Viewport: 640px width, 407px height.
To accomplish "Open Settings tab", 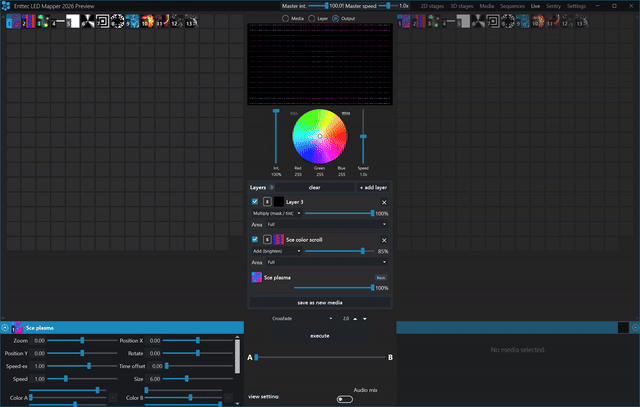I will 576,6.
